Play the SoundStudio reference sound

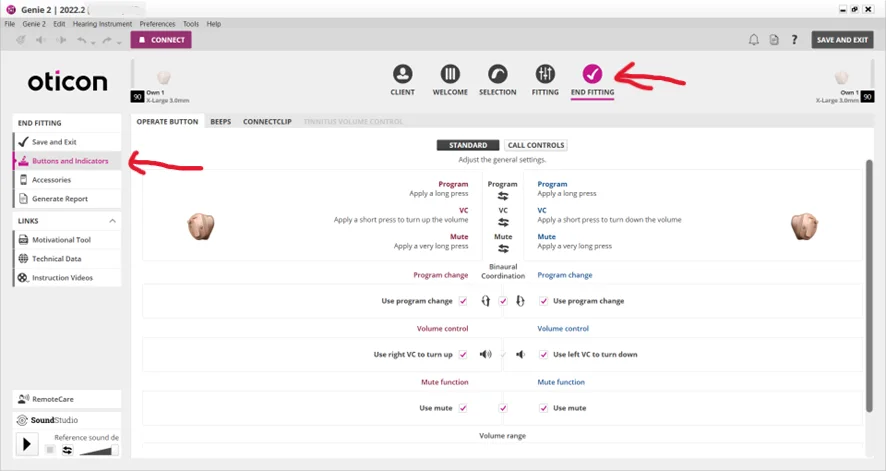27,444
